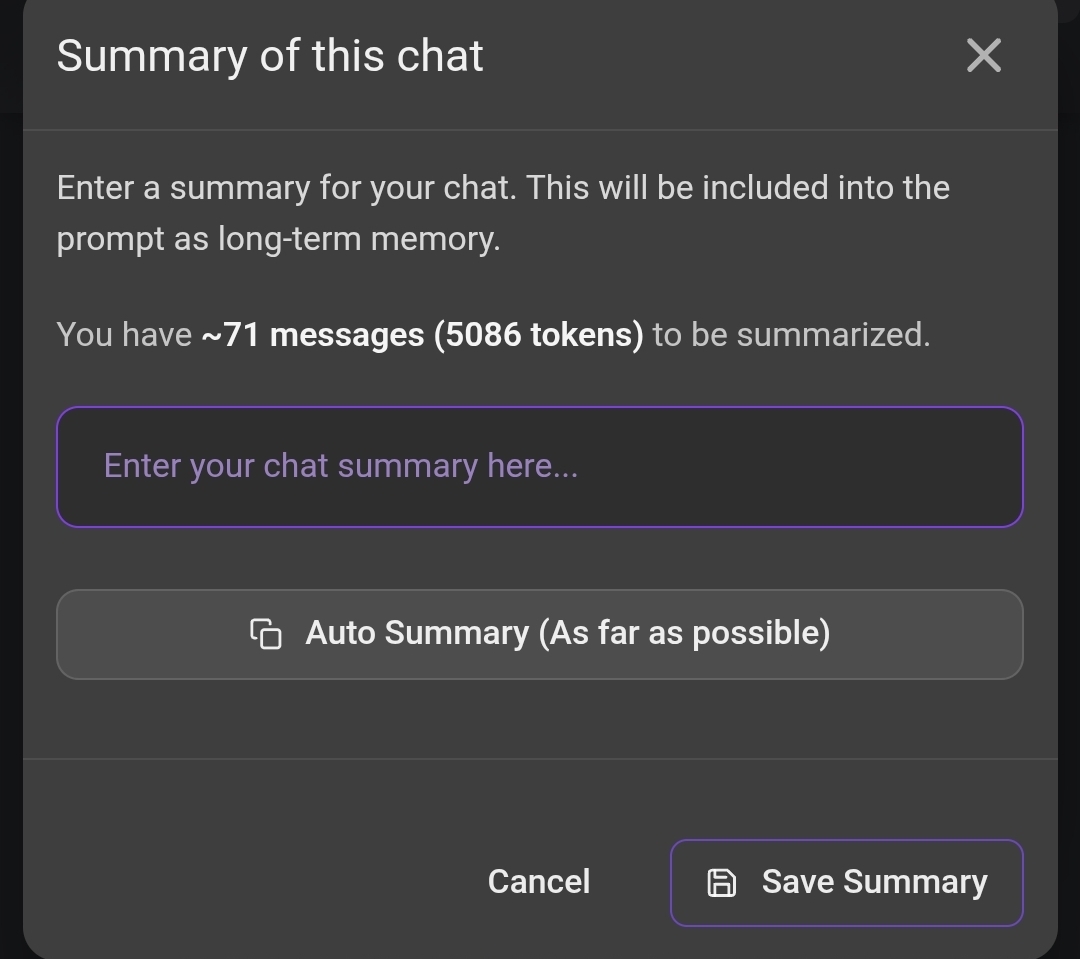Click the "to be summarized" text
The image size is (1080, 959).
pos(790,334)
